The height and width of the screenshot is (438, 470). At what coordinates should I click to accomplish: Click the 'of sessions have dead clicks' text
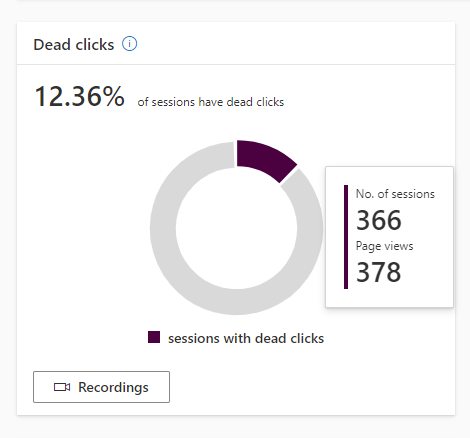point(211,102)
